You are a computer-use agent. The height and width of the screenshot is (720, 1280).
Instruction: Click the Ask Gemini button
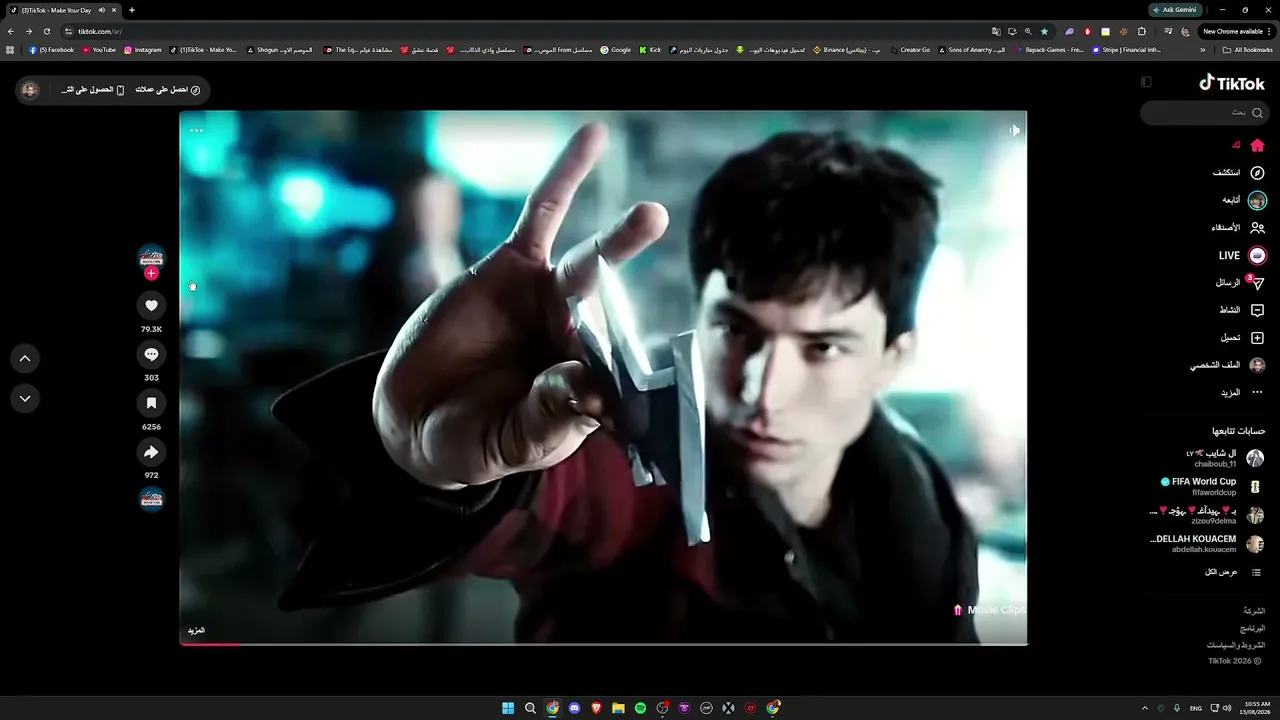coord(1175,10)
